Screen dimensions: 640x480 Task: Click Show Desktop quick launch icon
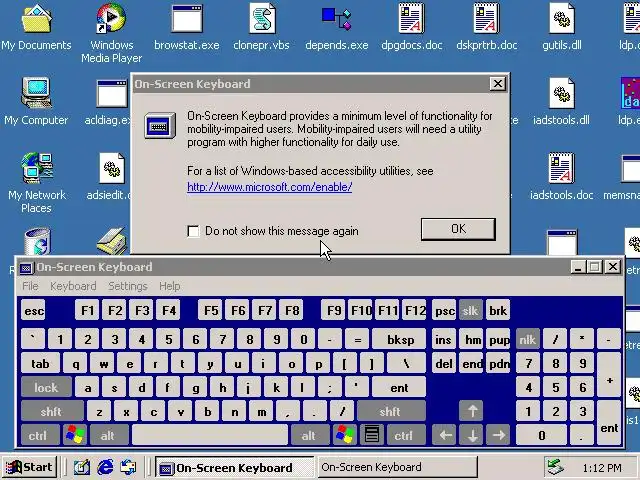pyautogui.click(x=82, y=467)
